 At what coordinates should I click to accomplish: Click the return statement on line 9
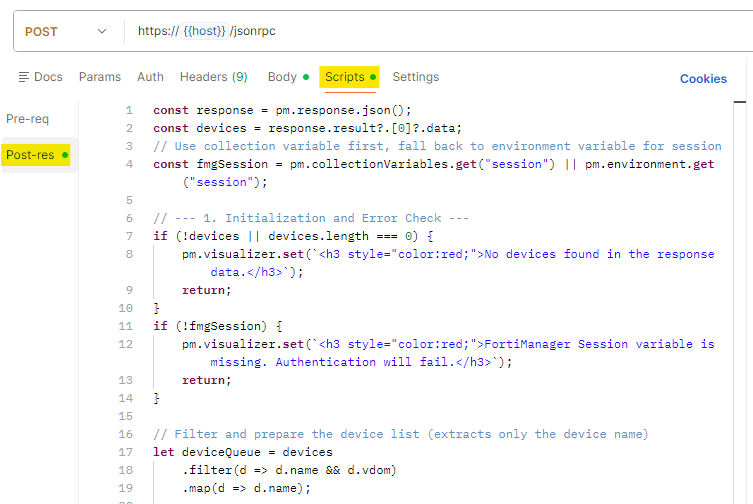[x=206, y=290]
